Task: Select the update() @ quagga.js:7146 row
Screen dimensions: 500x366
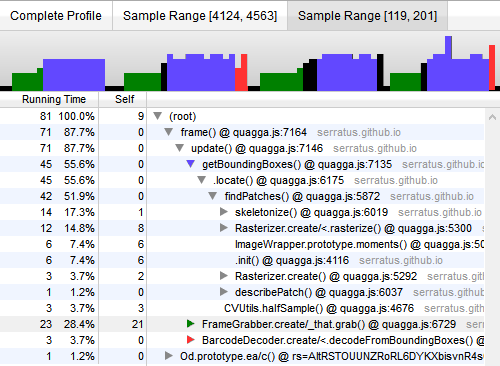Action: coord(242,148)
